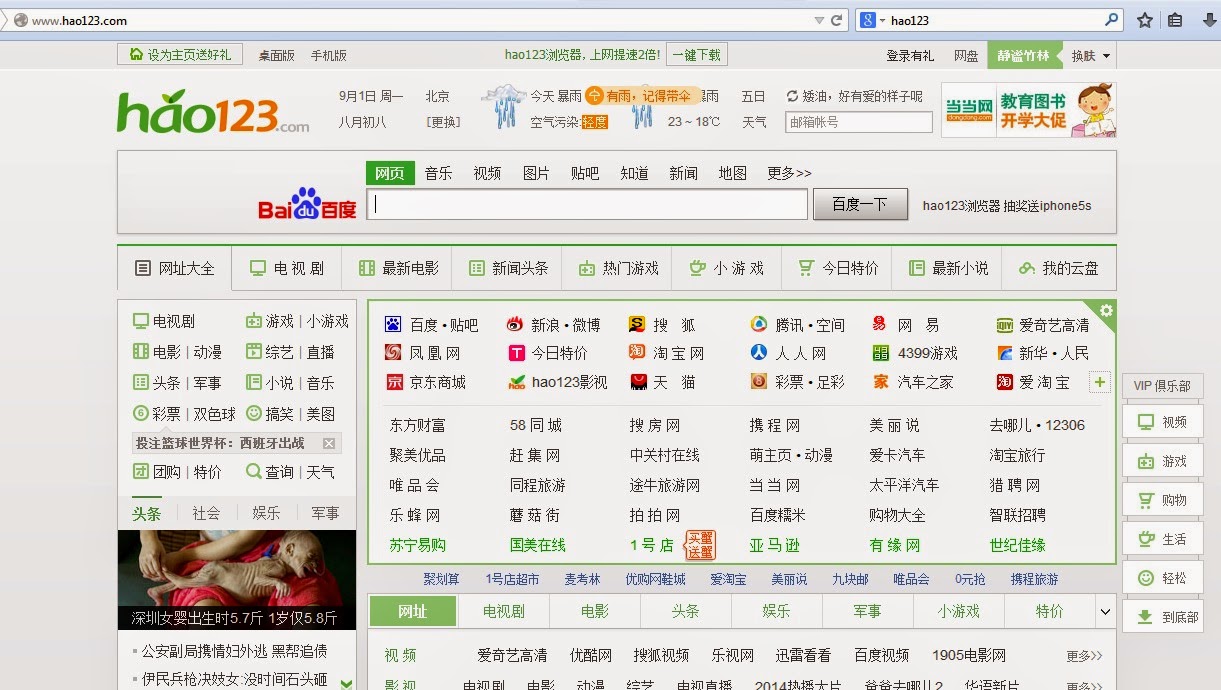The height and width of the screenshot is (690, 1221).
Task: Switch to the 音乐 search tab
Action: (x=437, y=172)
